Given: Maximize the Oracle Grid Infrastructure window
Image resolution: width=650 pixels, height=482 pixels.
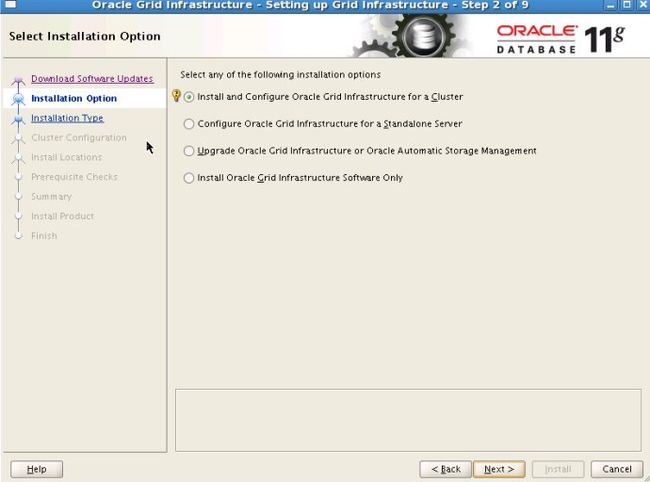Looking at the screenshot, I should (627, 5).
